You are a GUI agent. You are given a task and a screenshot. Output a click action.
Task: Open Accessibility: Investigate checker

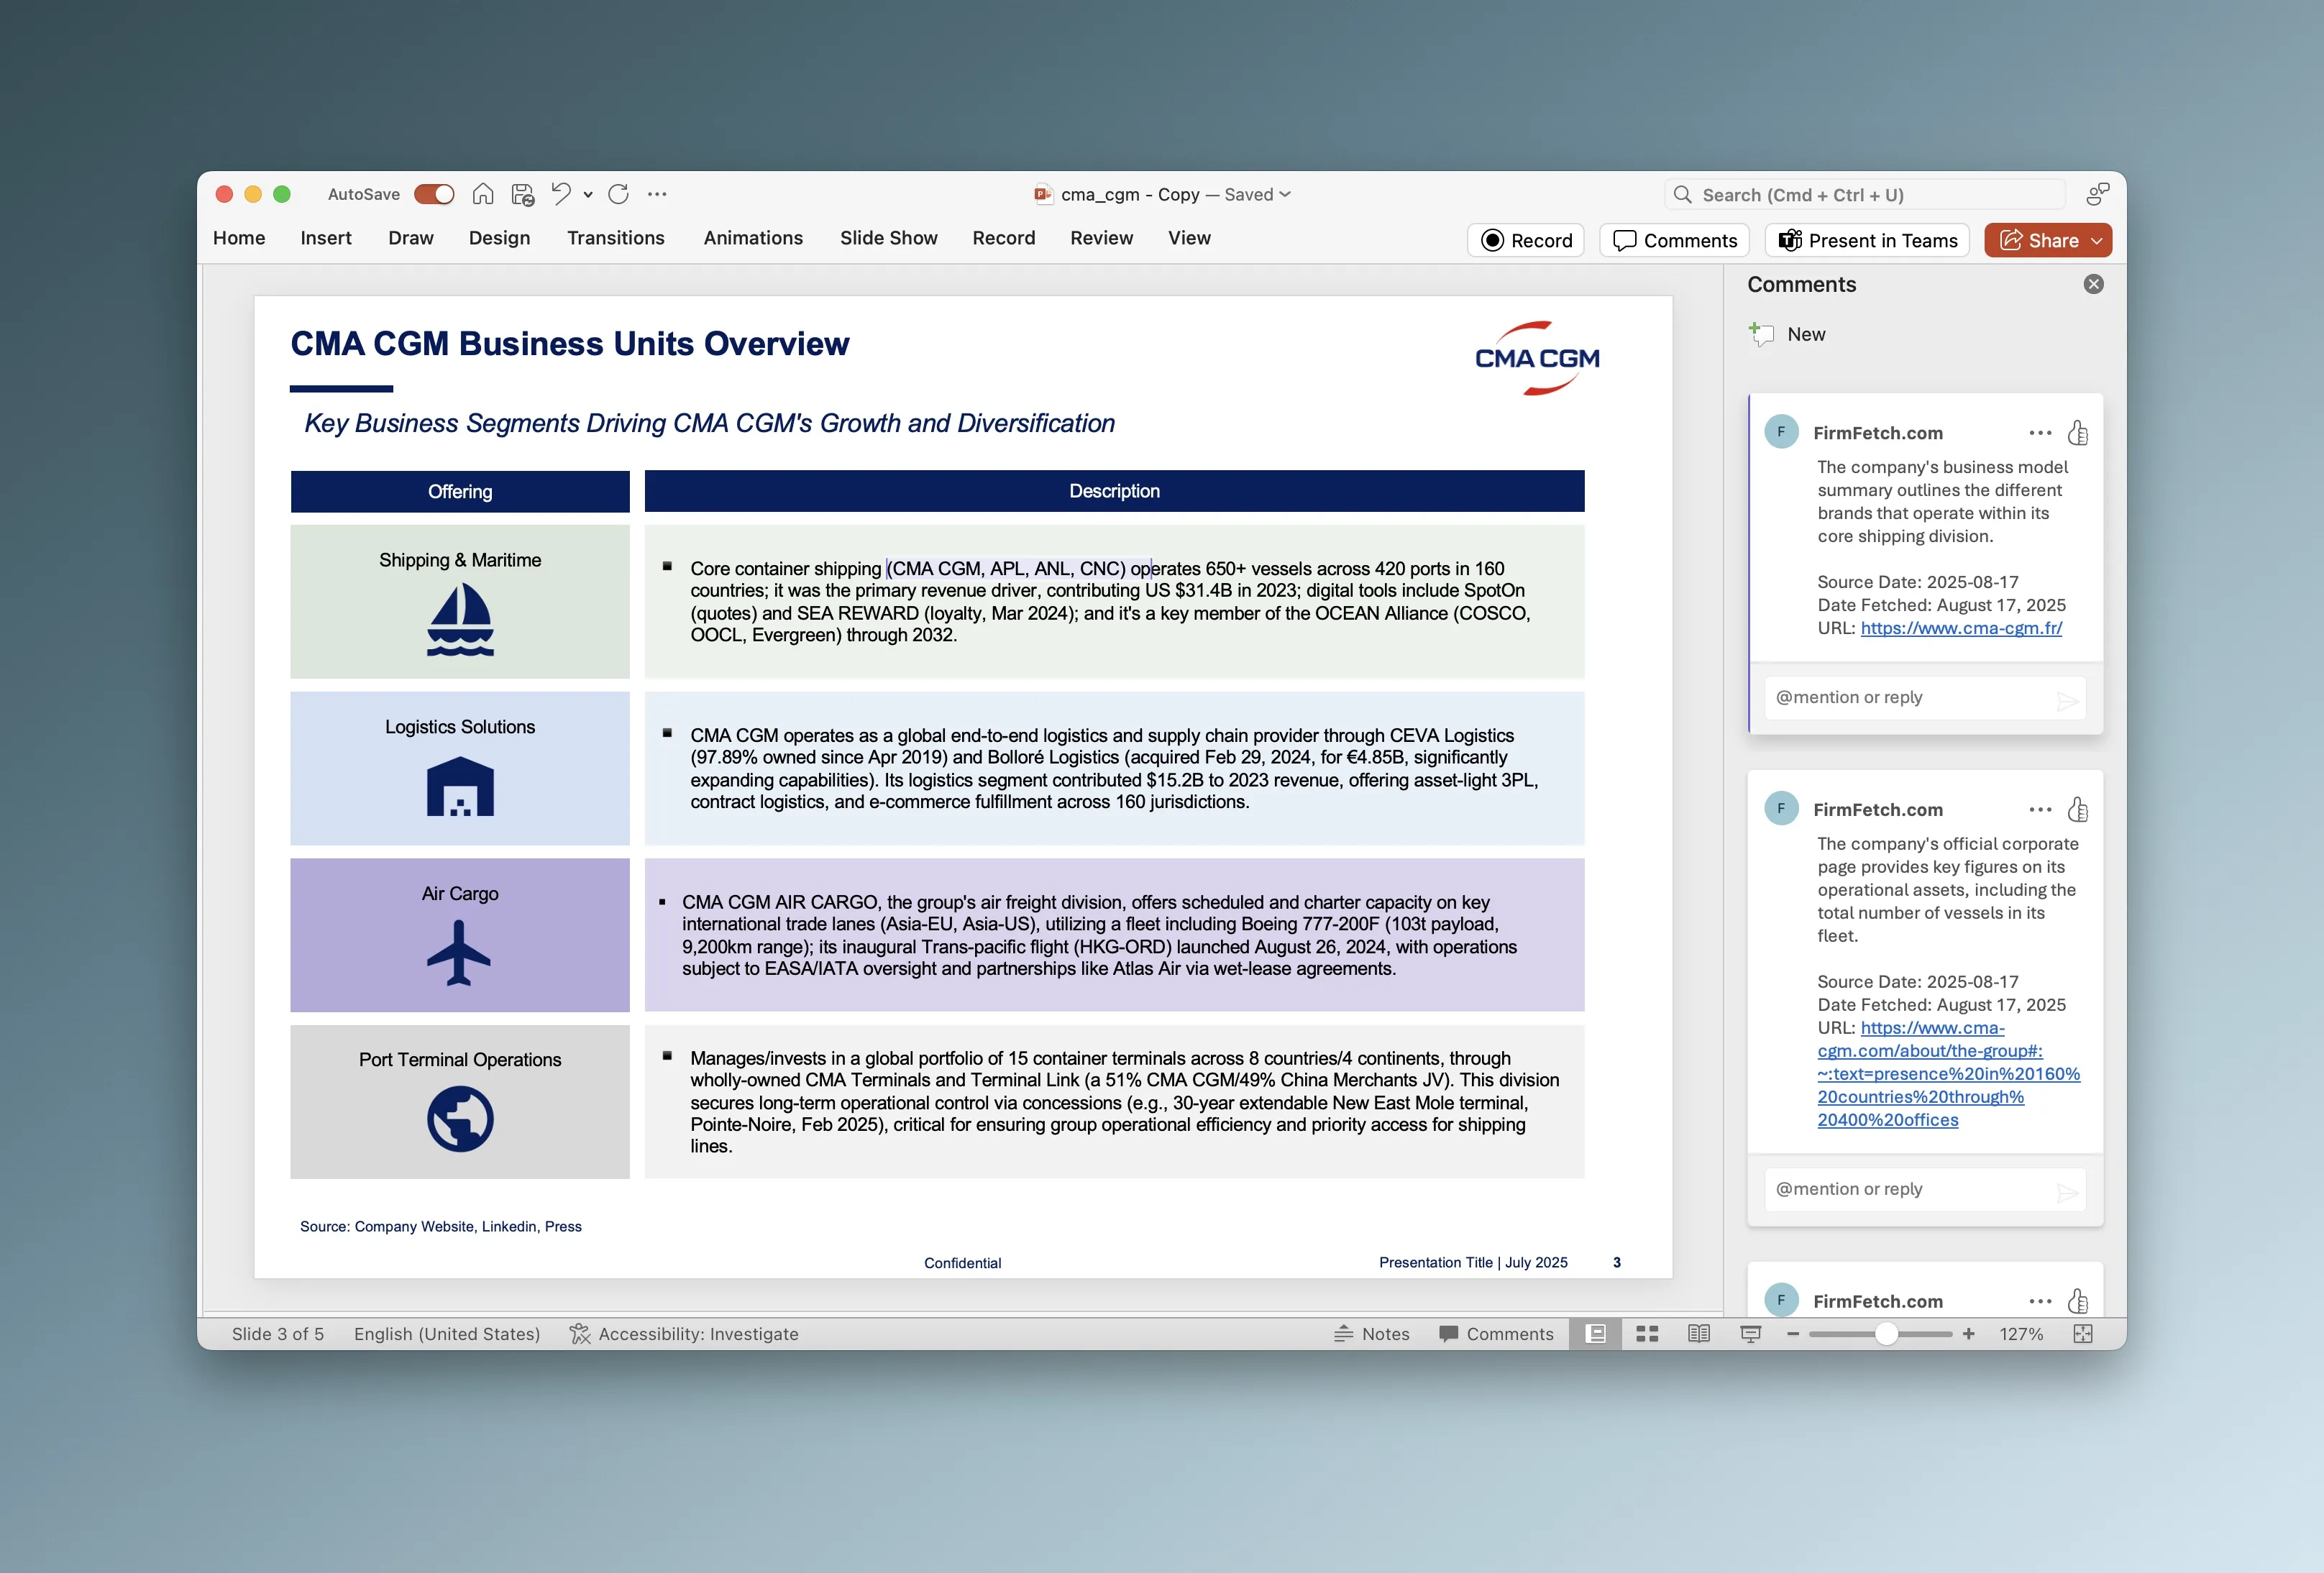coord(684,1334)
